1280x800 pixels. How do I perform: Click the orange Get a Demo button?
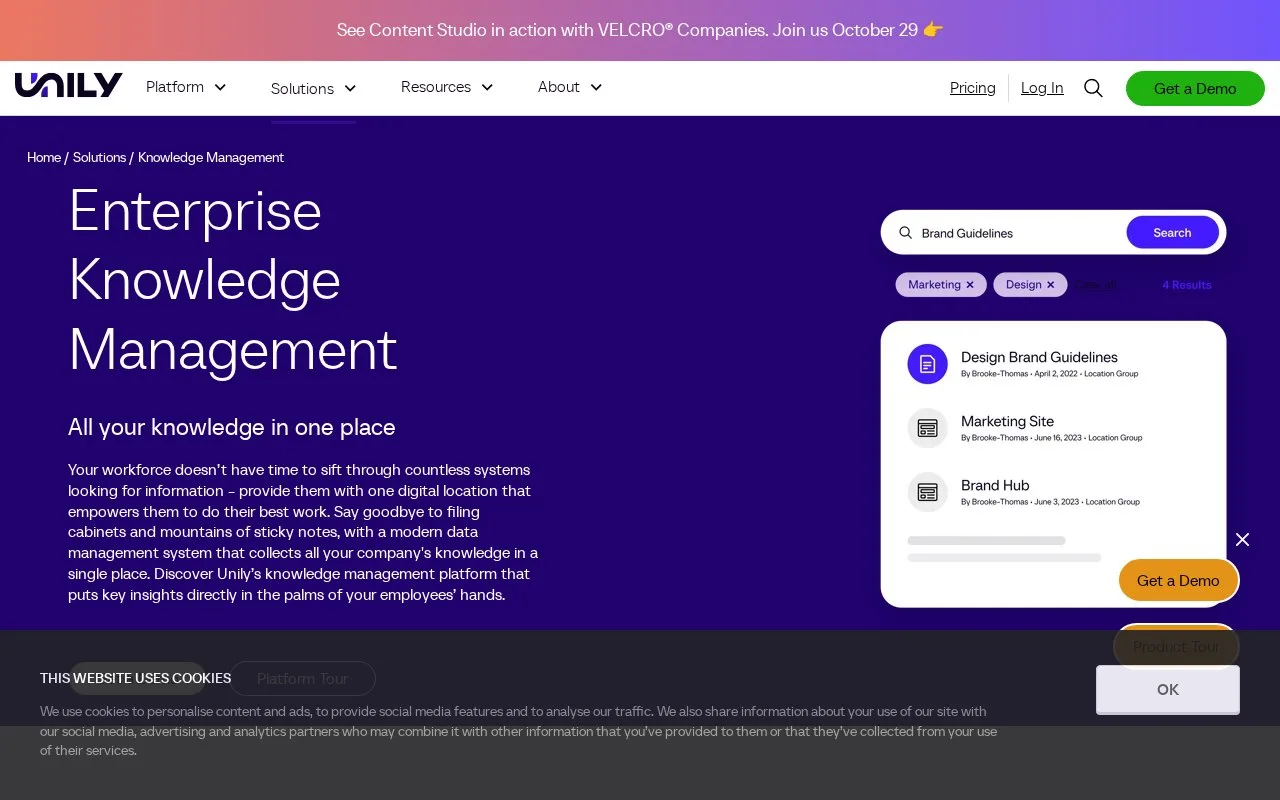click(x=1178, y=580)
